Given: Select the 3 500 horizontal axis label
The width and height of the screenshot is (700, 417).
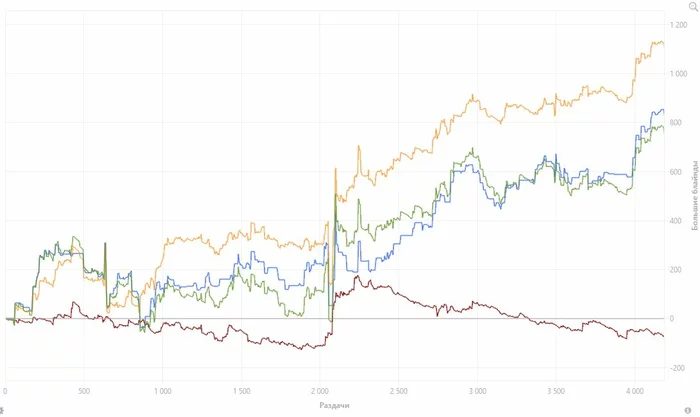Looking at the screenshot, I should click(555, 390).
